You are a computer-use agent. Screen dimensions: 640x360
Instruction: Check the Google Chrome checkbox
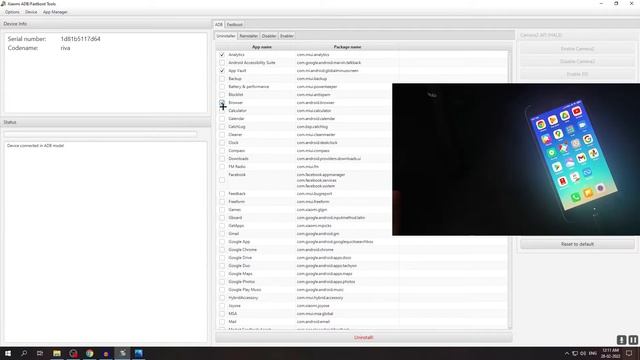pos(222,250)
